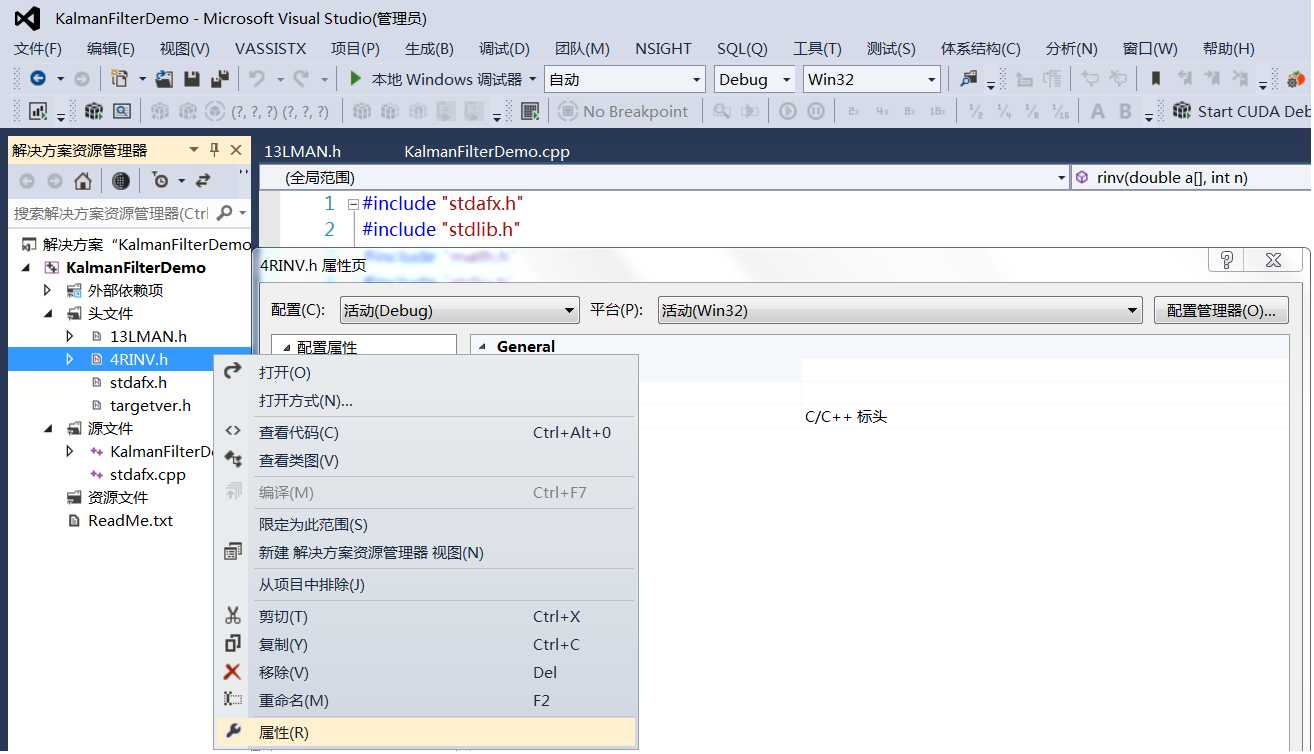This screenshot has width=1314, height=754.
Task: Open the NSIGHT menu
Action: pyautogui.click(x=663, y=48)
